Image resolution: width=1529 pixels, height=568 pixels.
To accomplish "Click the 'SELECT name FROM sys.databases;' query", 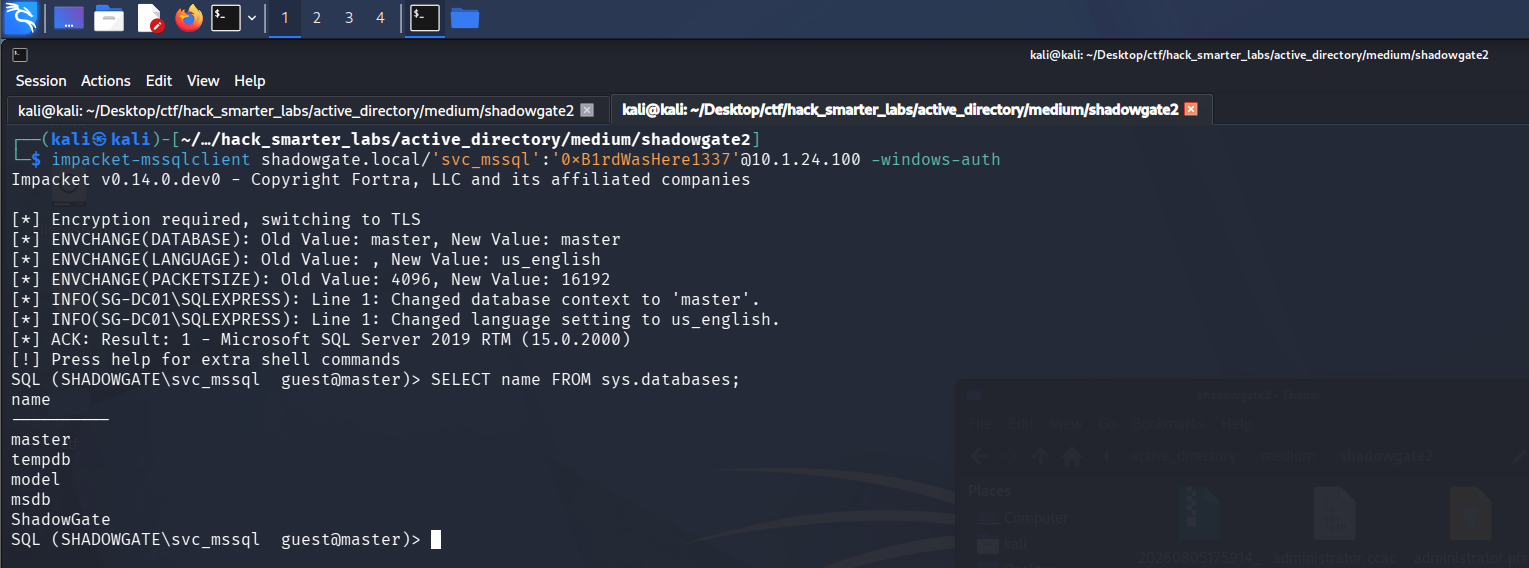I will click(x=585, y=380).
